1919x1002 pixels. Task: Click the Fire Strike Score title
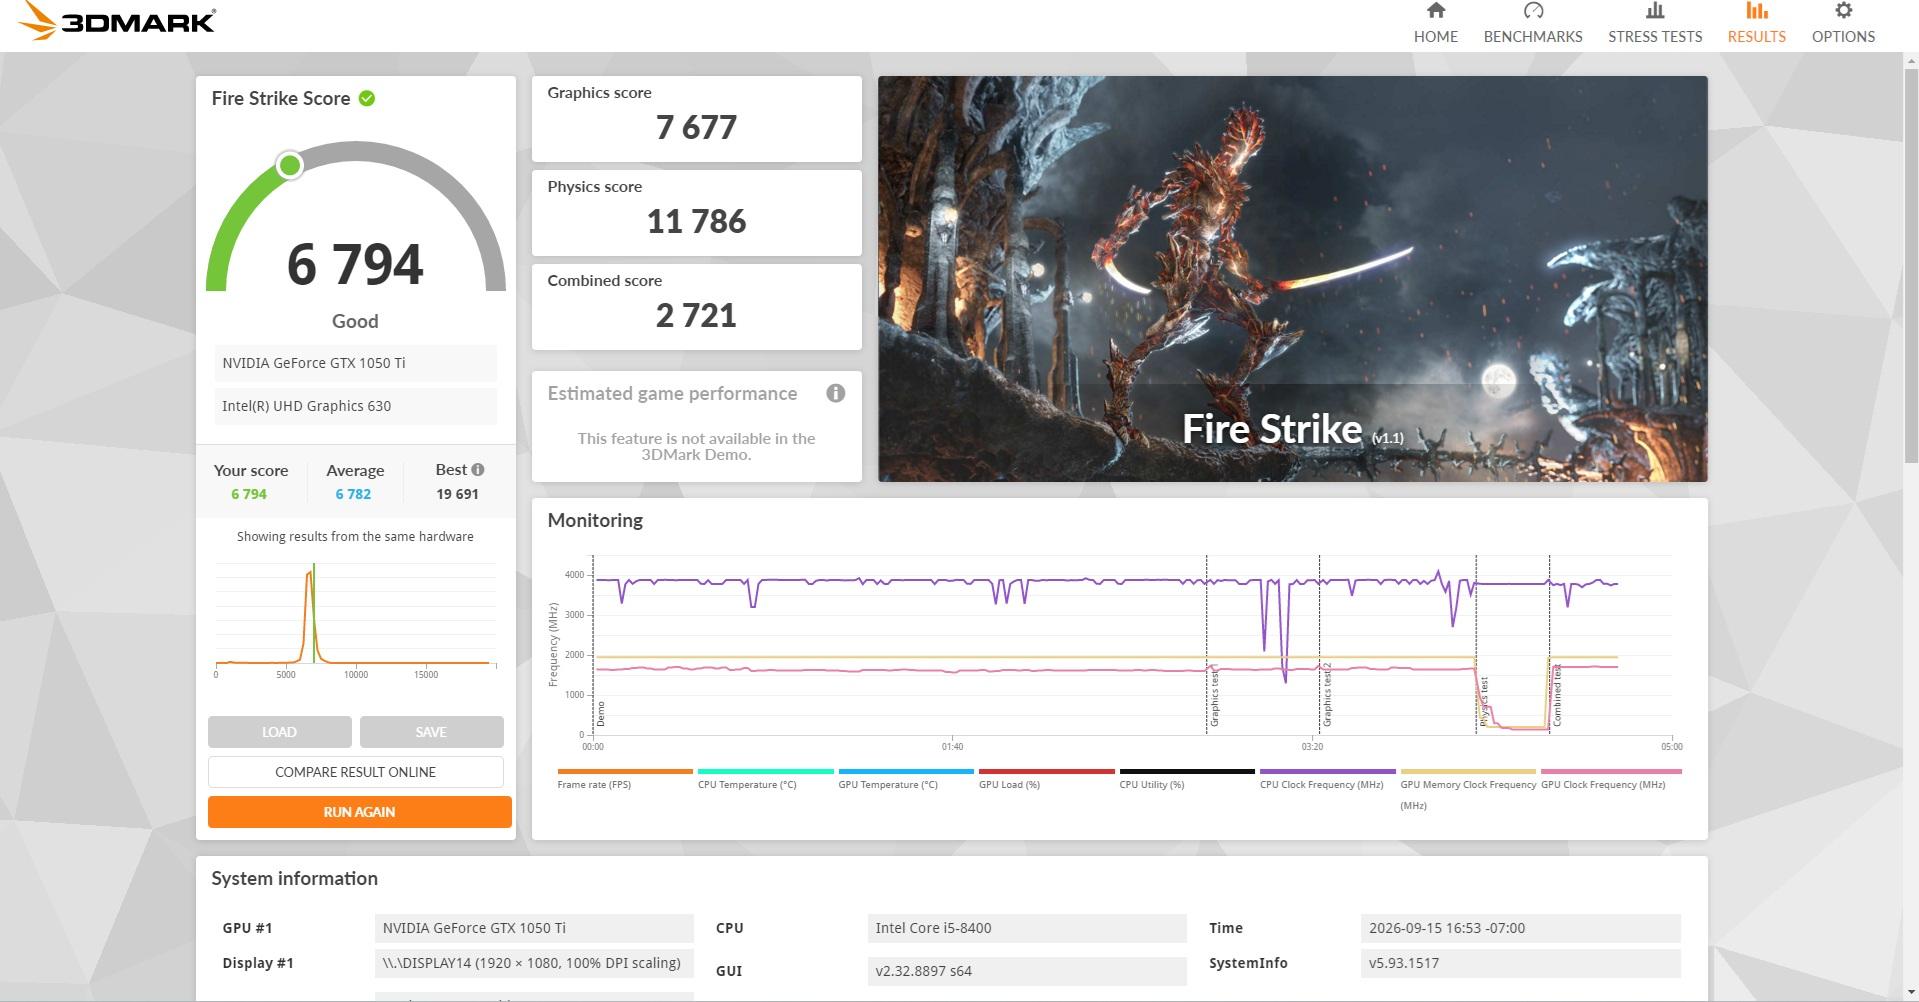[280, 98]
